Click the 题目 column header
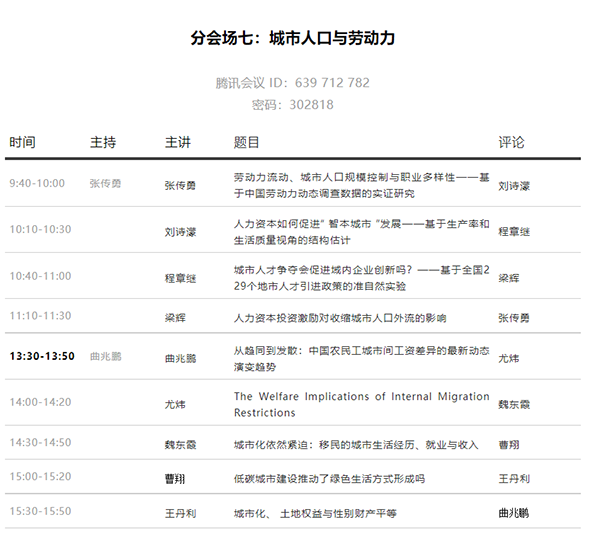Image resolution: width=600 pixels, height=546 pixels. 246,143
